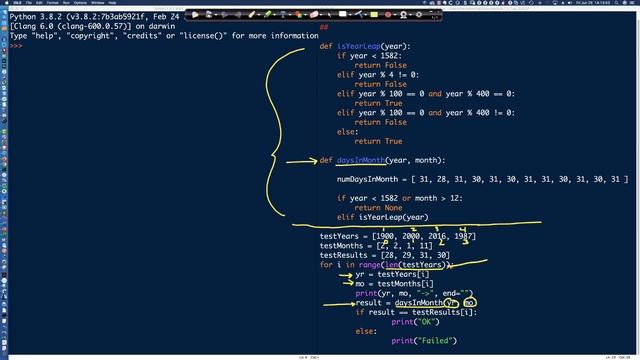Select the text T annotation tool
This screenshot has height=360, width=640.
[x=283, y=15]
